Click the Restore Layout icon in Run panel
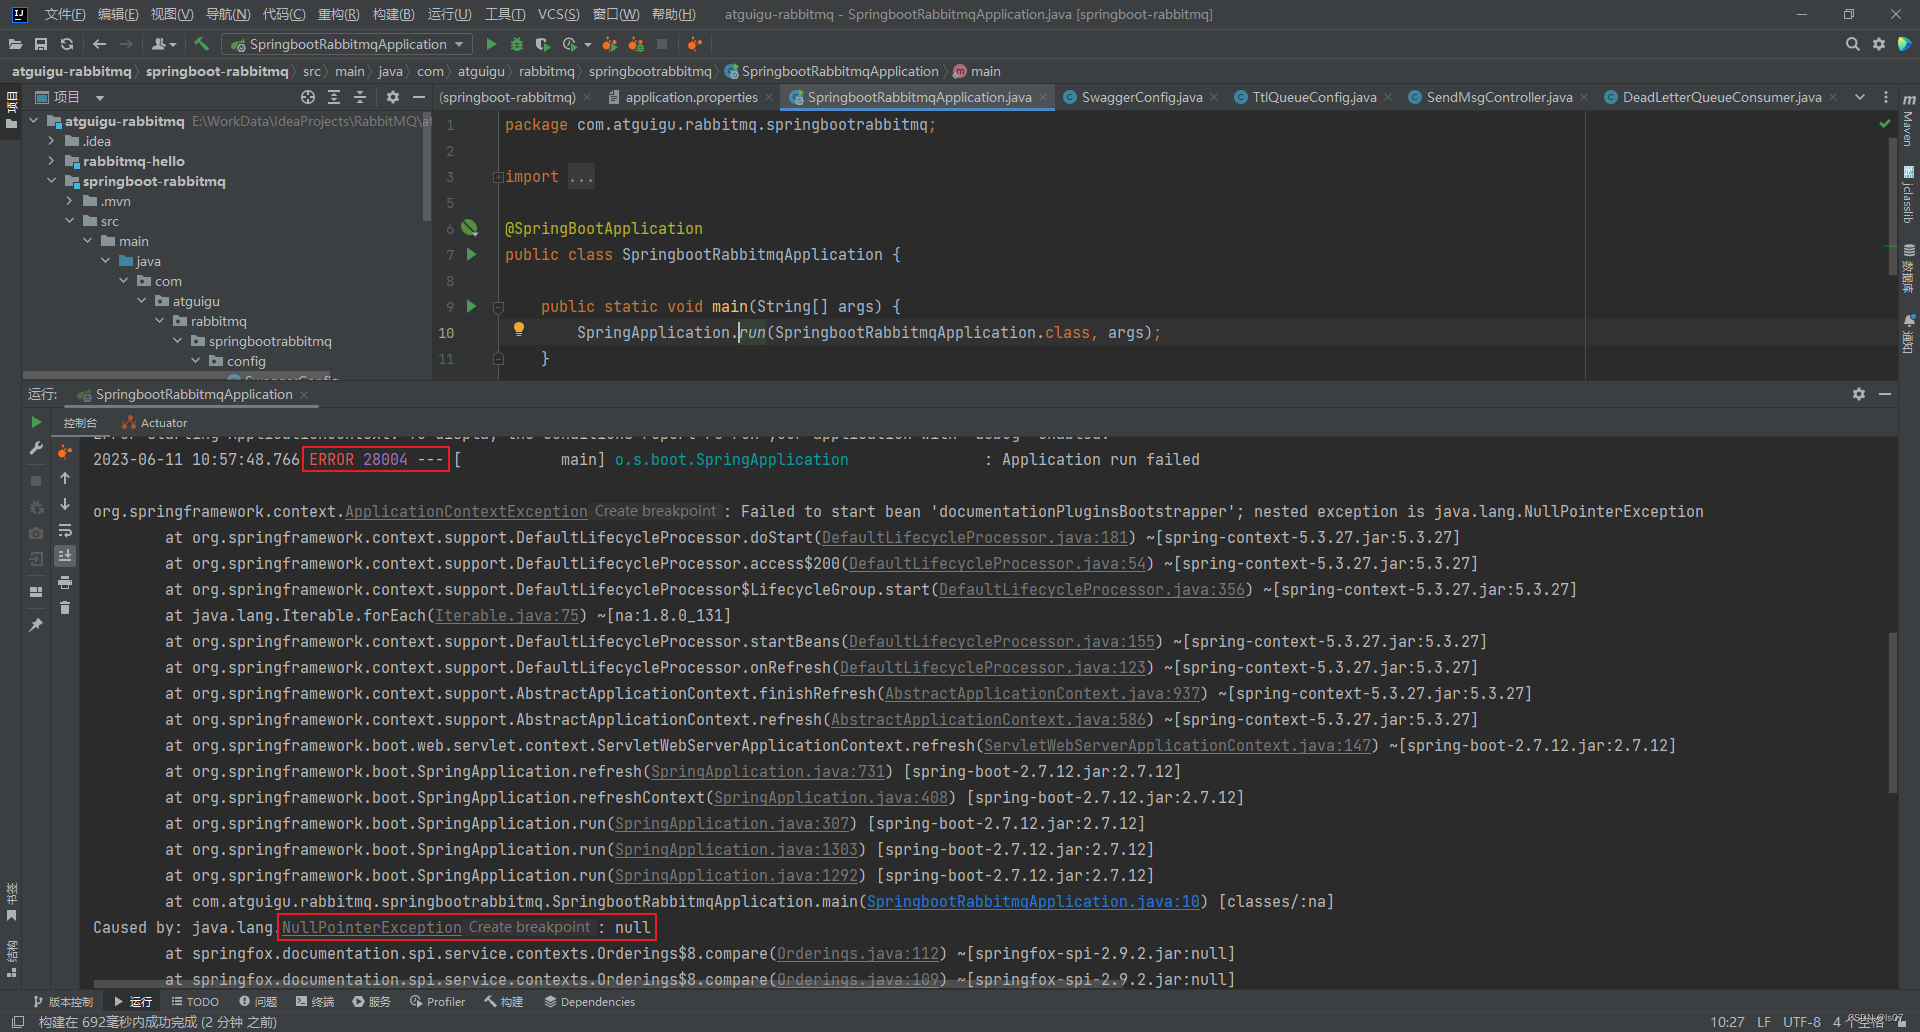 pyautogui.click(x=36, y=591)
